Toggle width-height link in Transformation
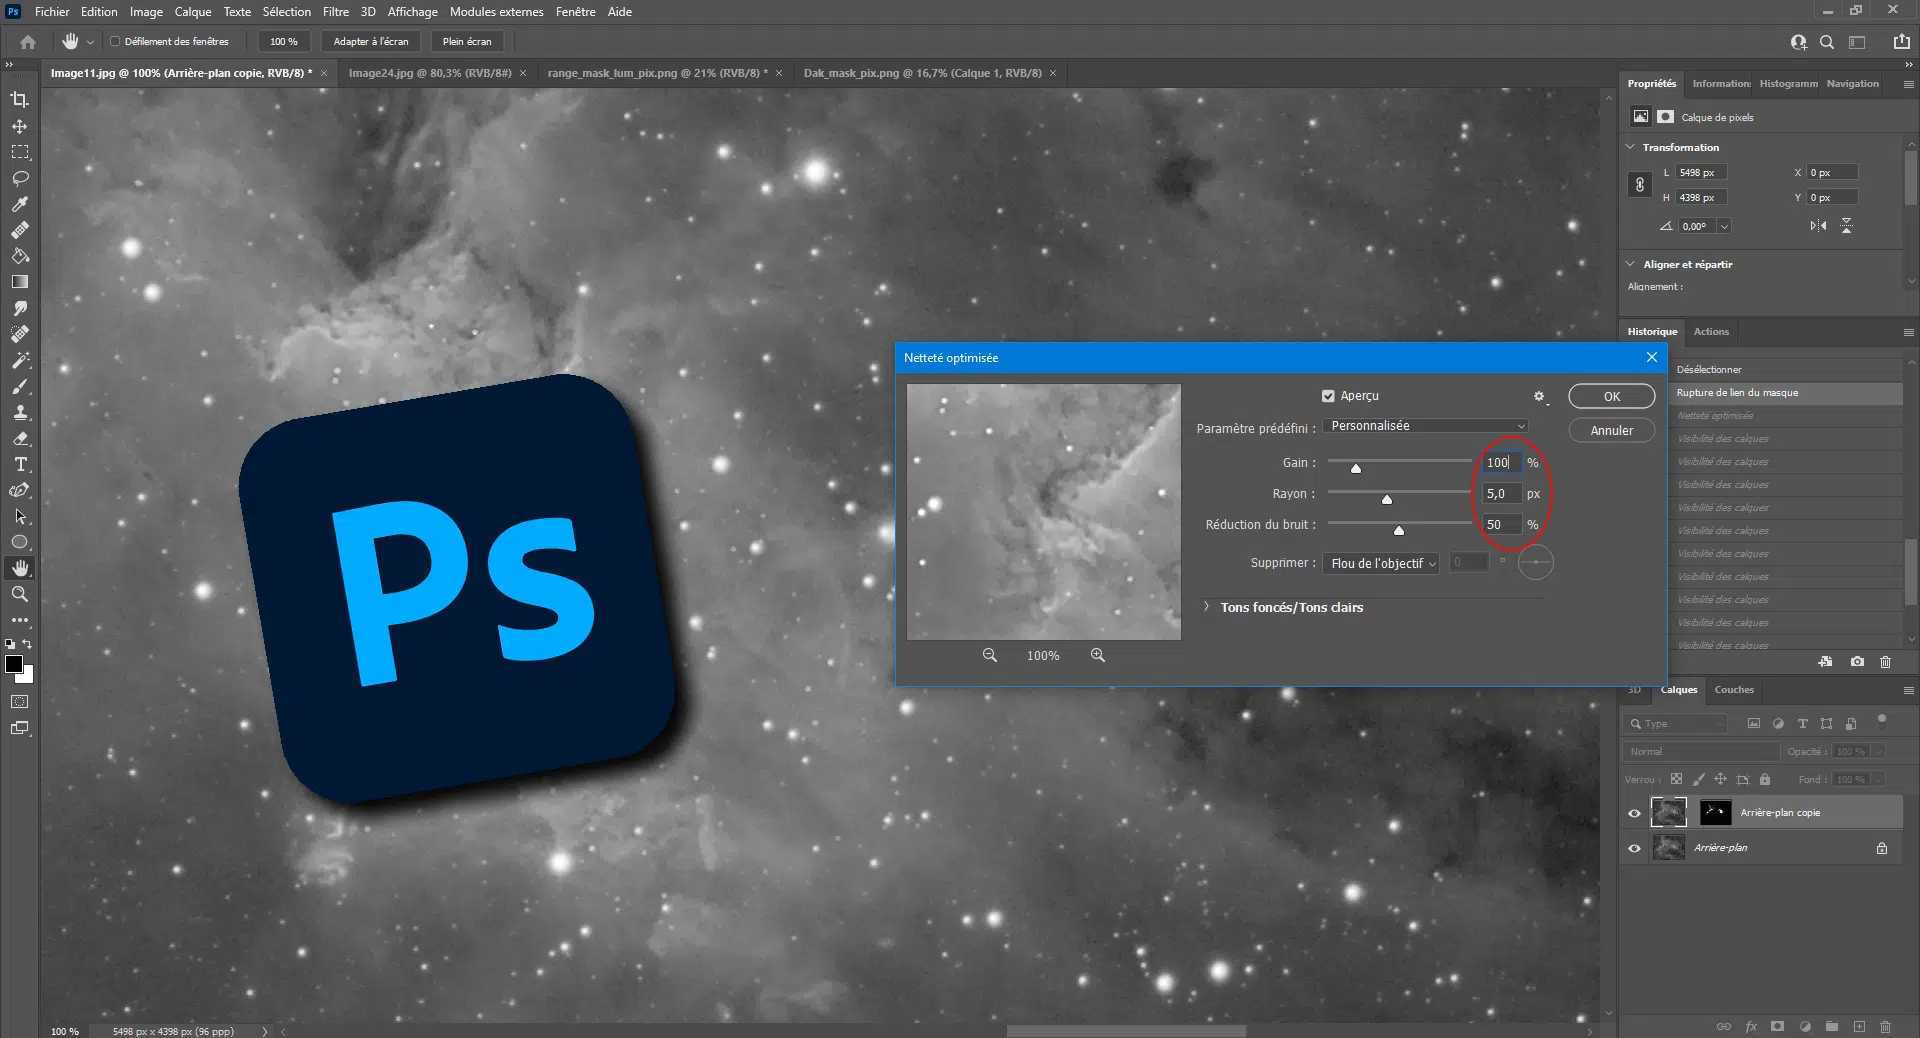The width and height of the screenshot is (1920, 1038). [x=1640, y=185]
